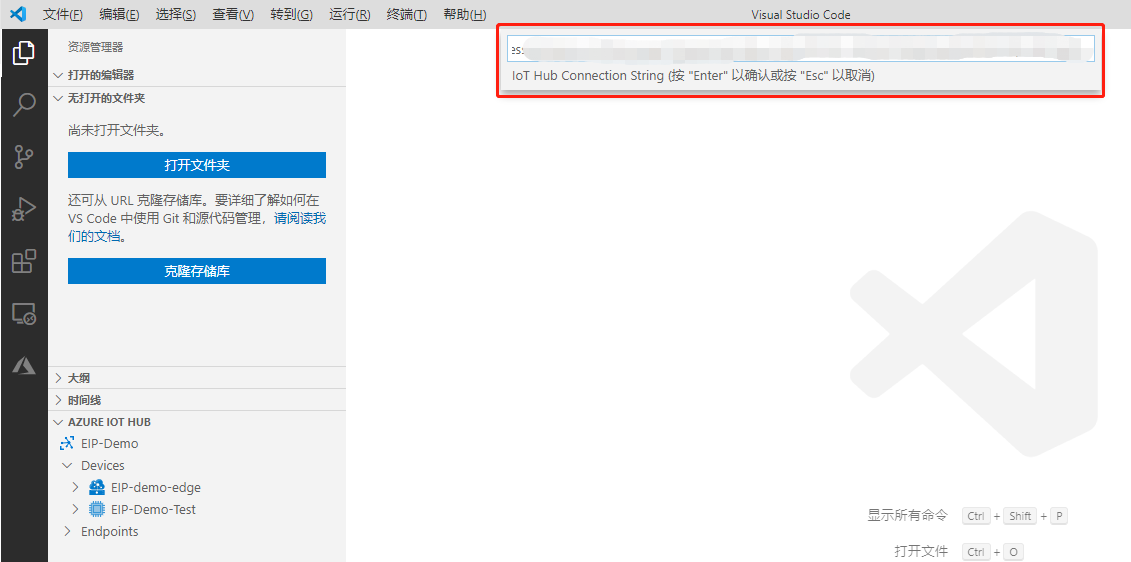Click the 打开文件夹 button
The width and height of the screenshot is (1131, 562).
pos(197,165)
